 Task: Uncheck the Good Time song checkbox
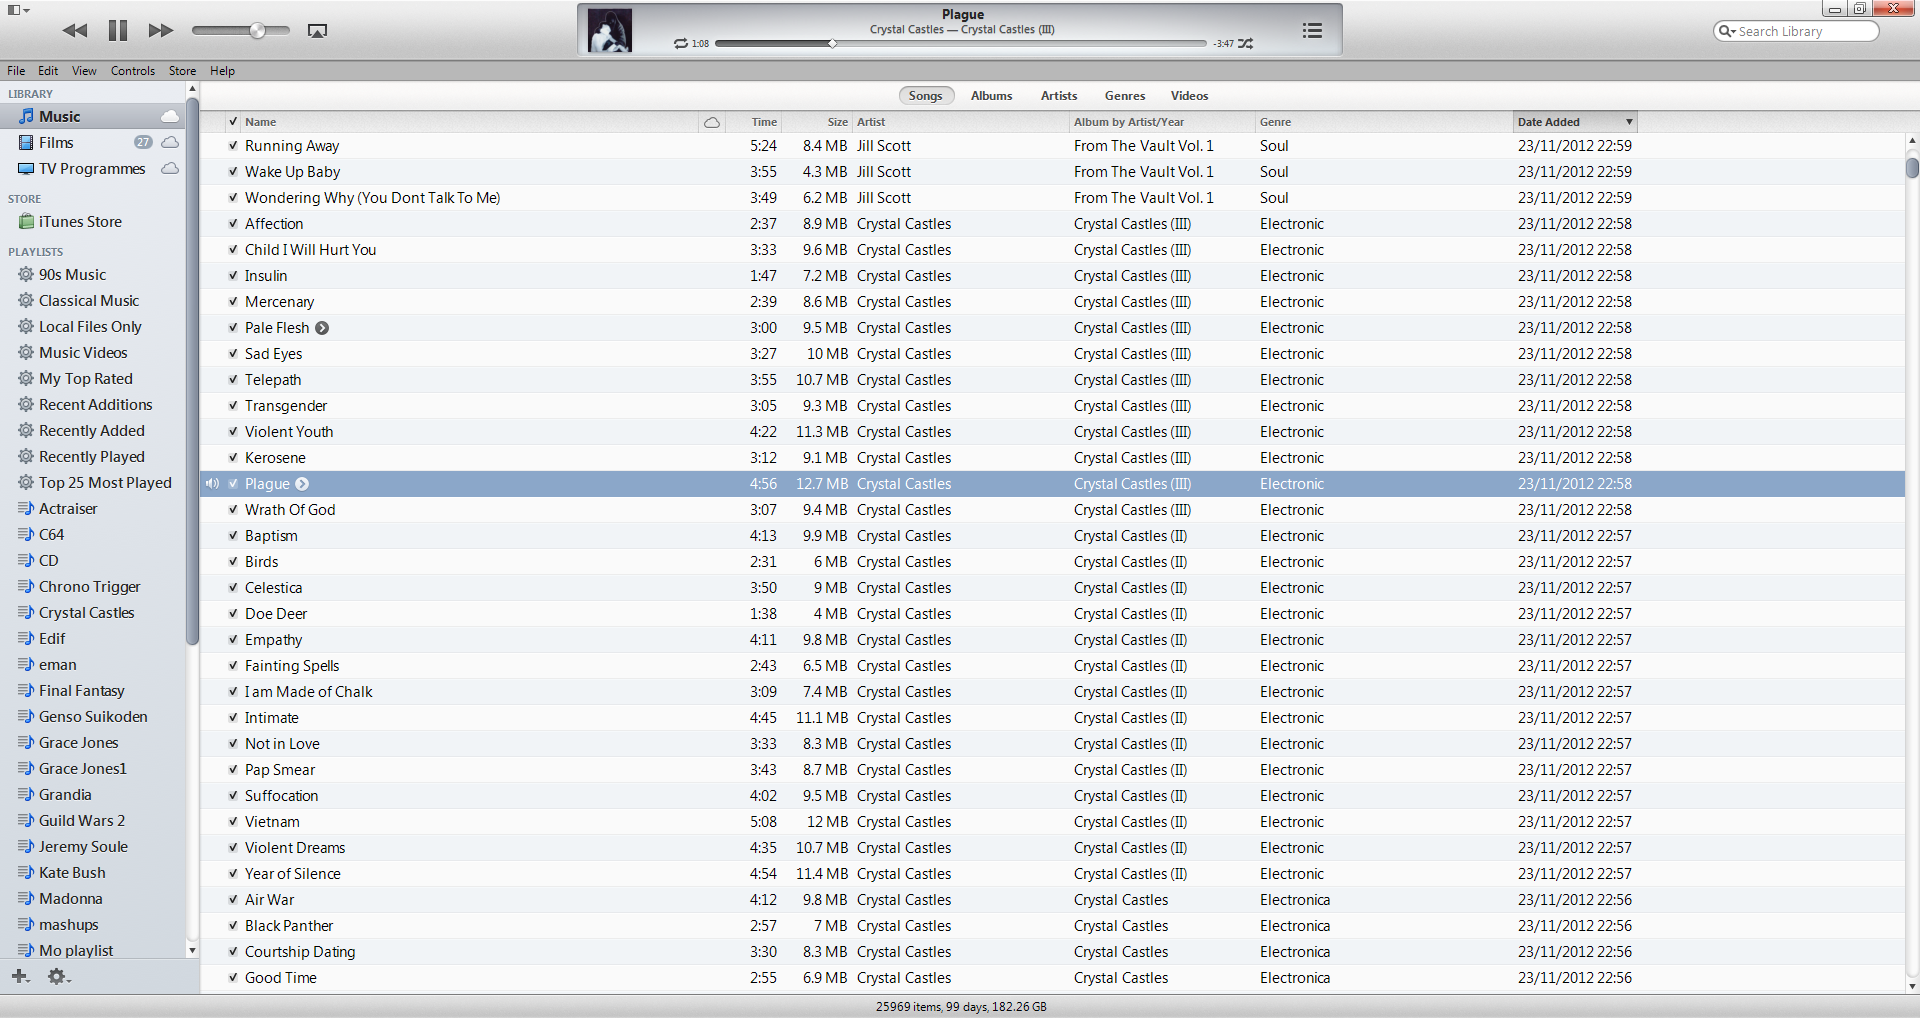pyautogui.click(x=233, y=978)
